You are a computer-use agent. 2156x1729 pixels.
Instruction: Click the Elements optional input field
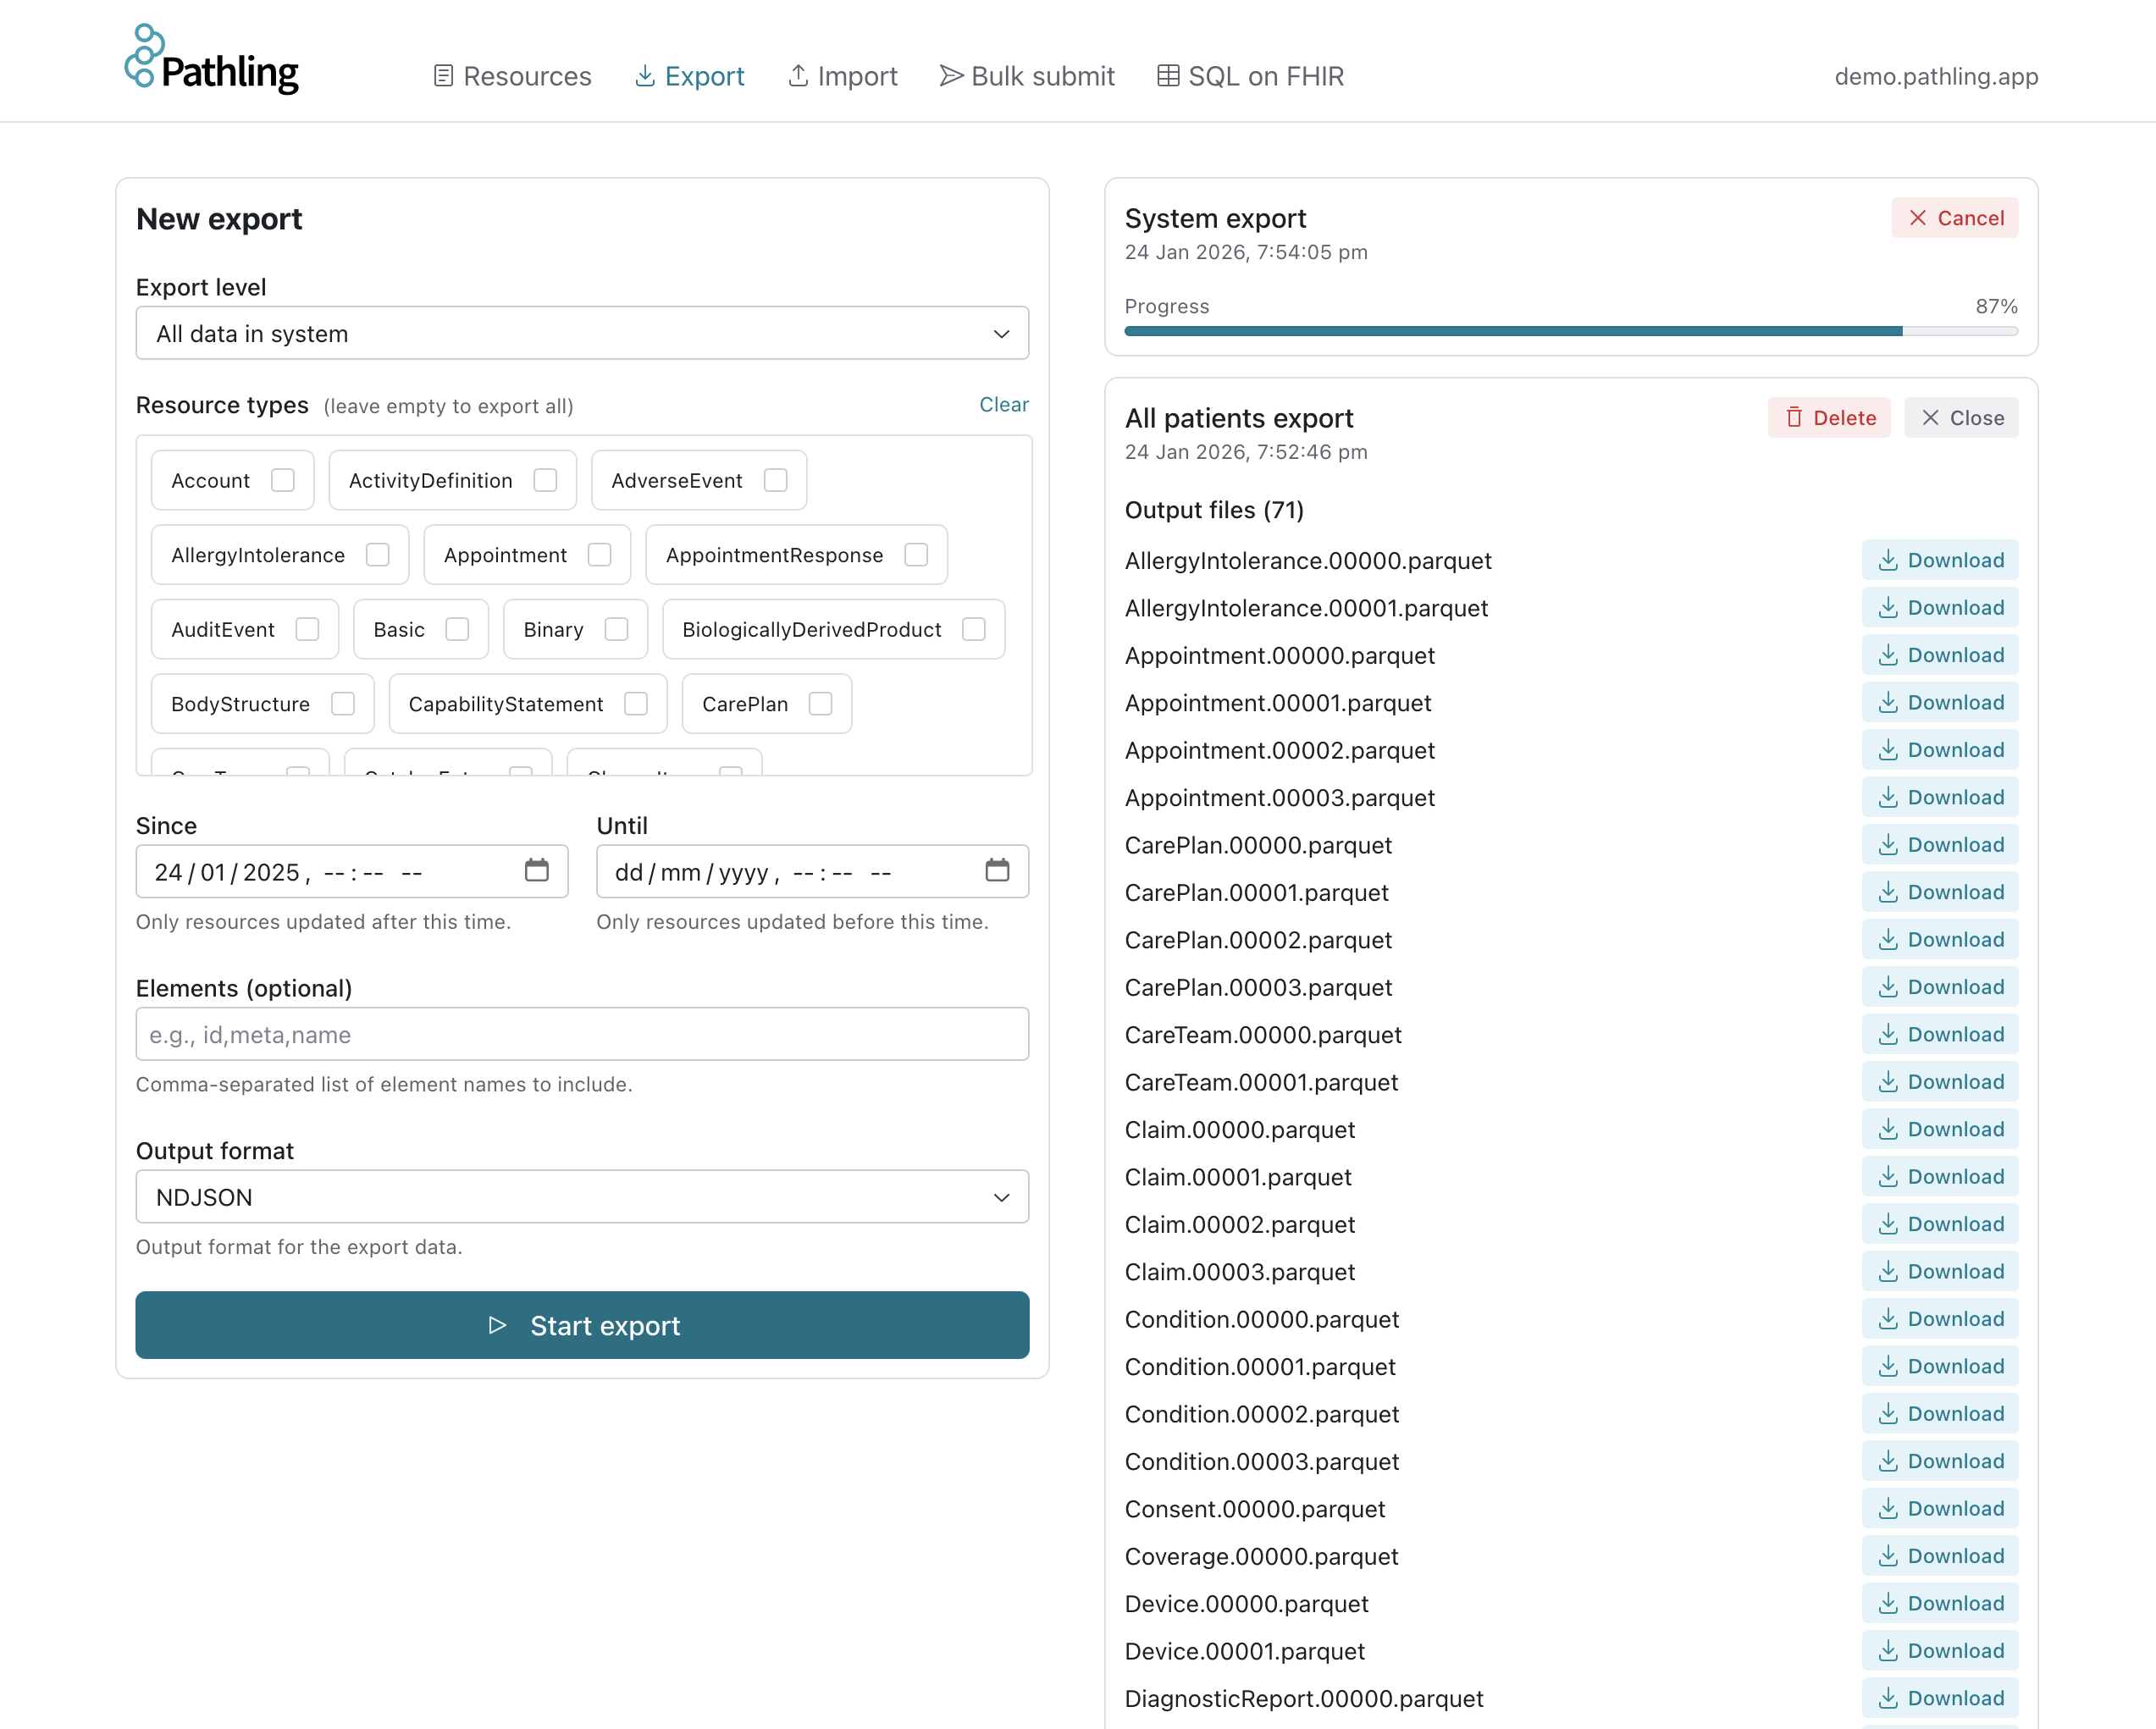point(581,1034)
